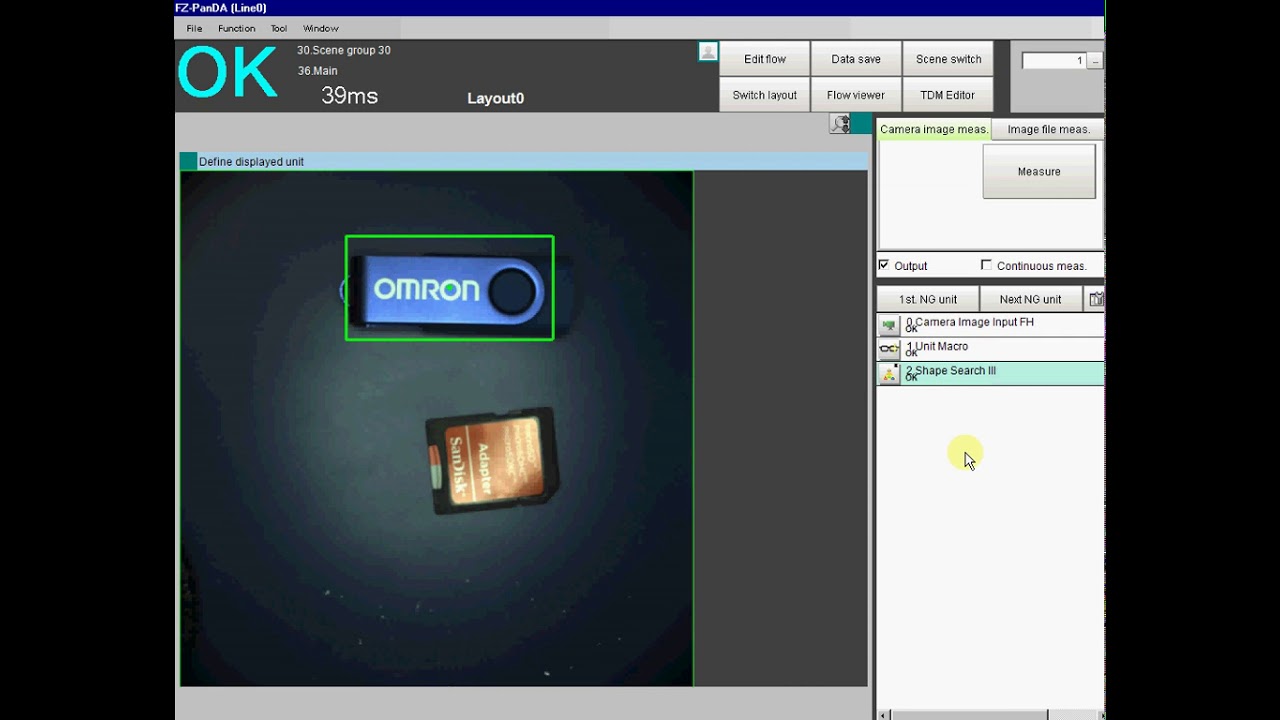This screenshot has width=1280, height=720.
Task: Click the user account icon
Action: tap(708, 52)
